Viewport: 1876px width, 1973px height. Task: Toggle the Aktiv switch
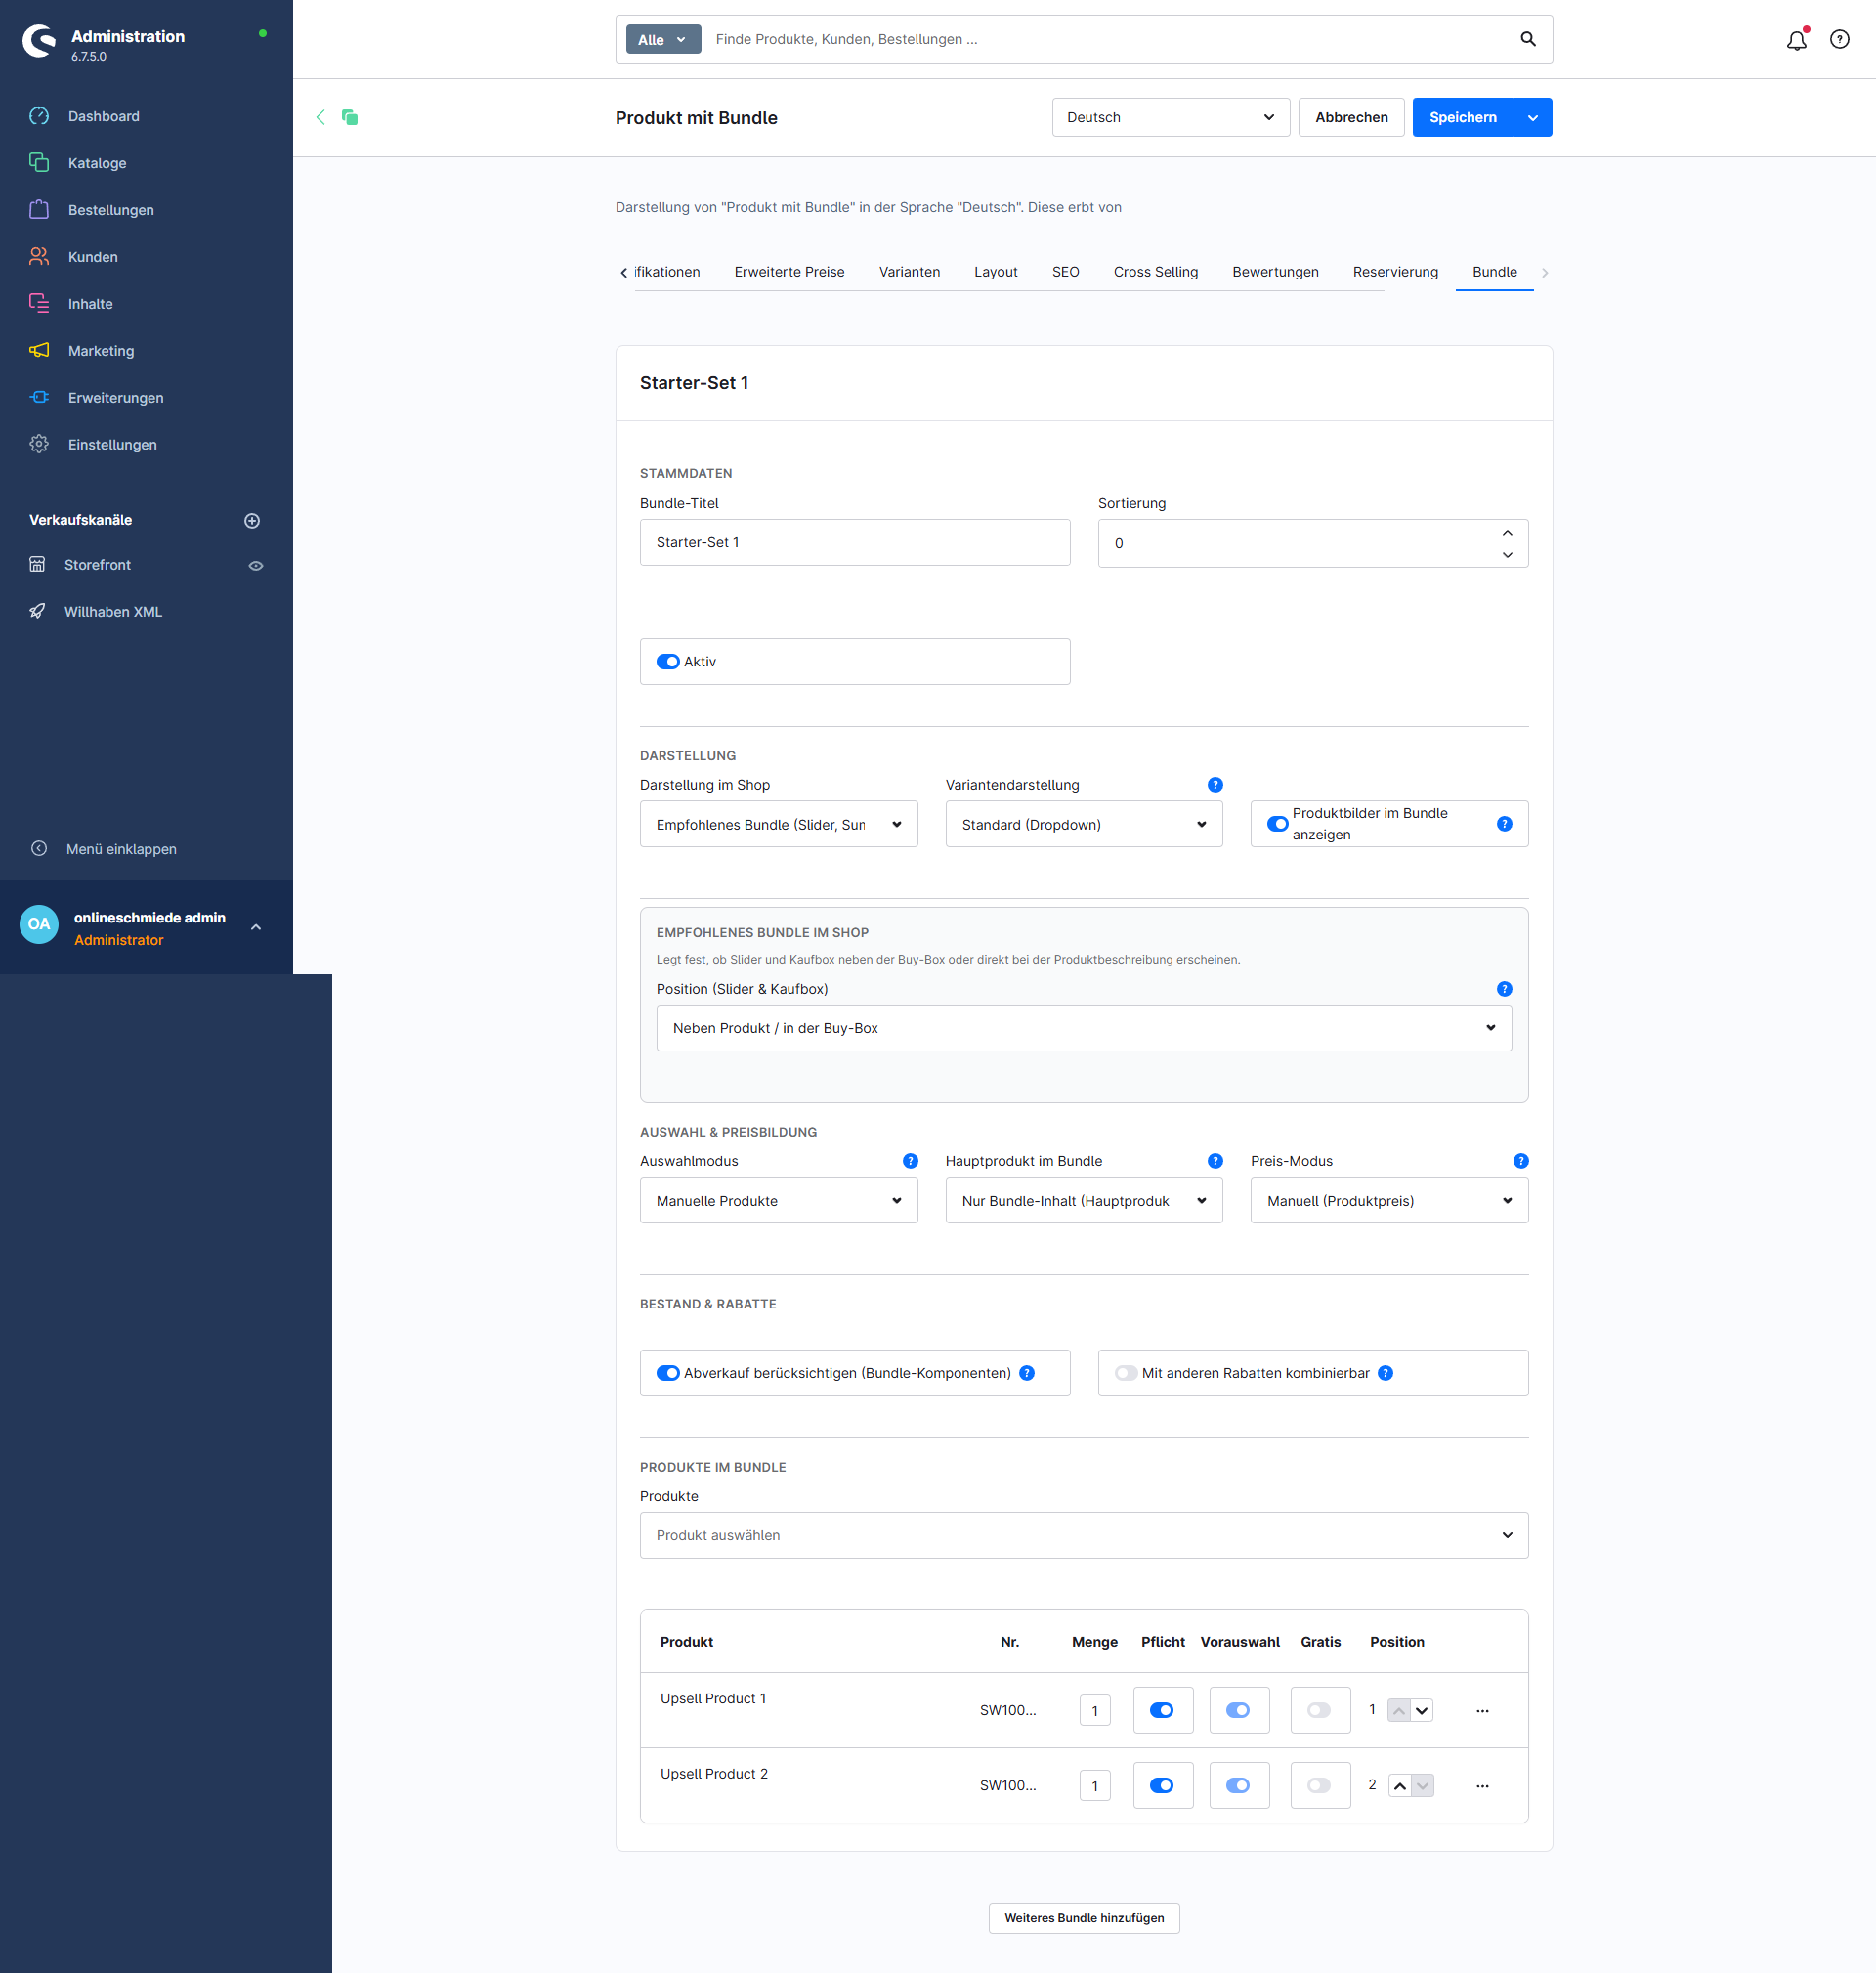pos(668,662)
